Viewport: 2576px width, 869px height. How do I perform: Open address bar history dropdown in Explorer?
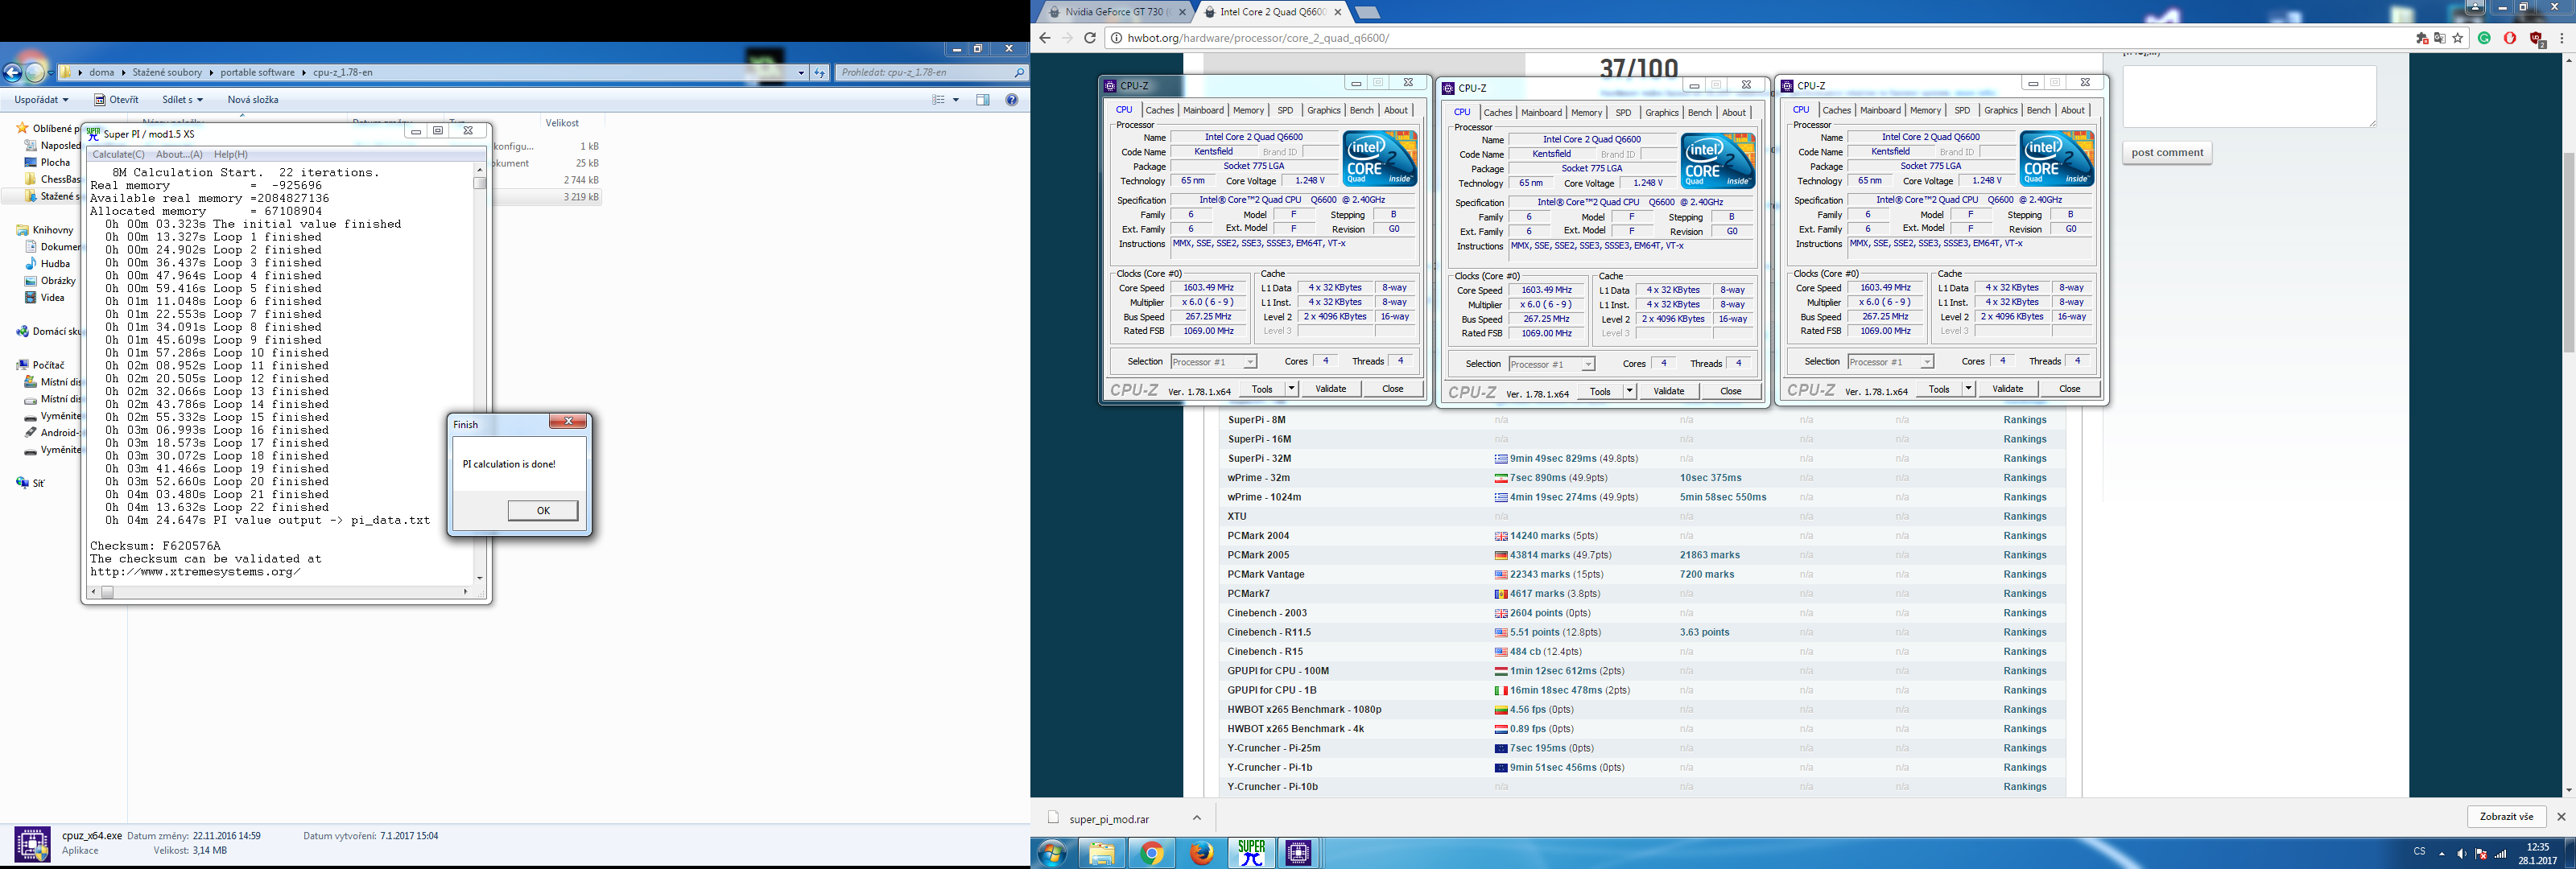(801, 72)
